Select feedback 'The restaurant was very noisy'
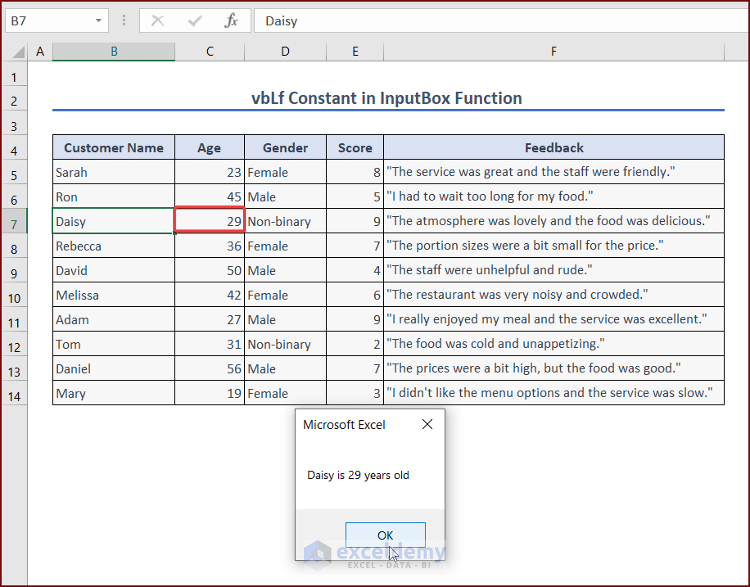Screen dimensions: 750x587 554,295
